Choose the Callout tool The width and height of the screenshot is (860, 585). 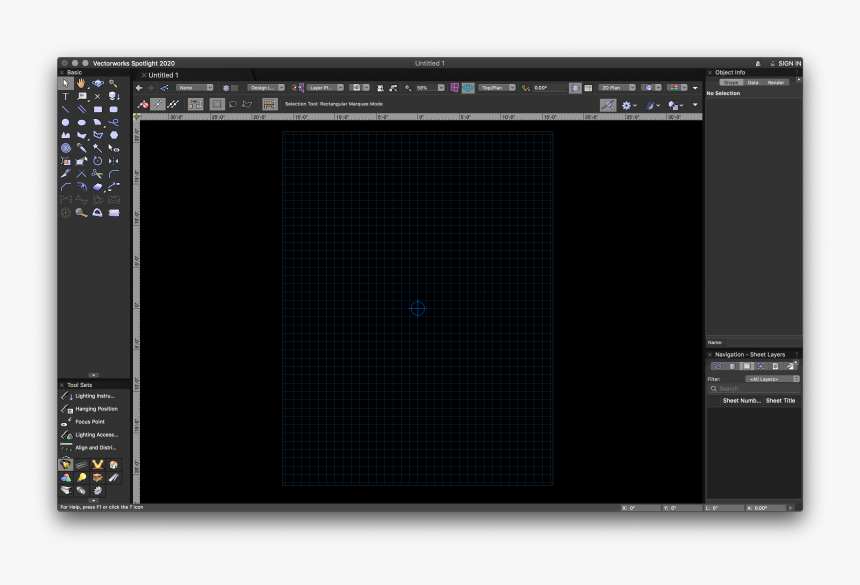(81, 96)
